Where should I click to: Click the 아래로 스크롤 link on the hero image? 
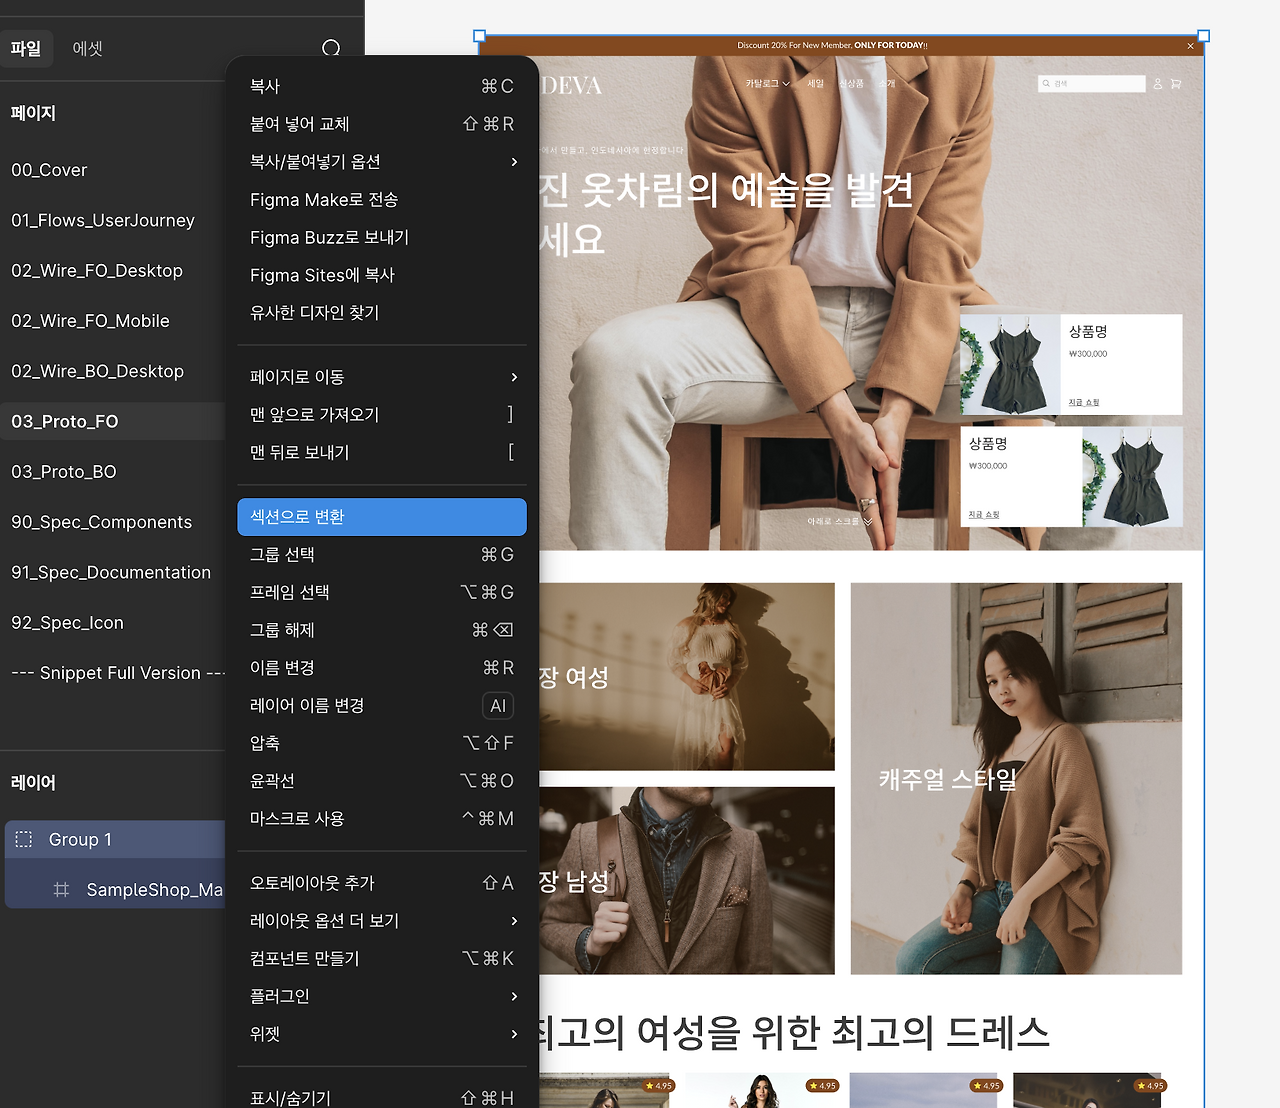(833, 521)
